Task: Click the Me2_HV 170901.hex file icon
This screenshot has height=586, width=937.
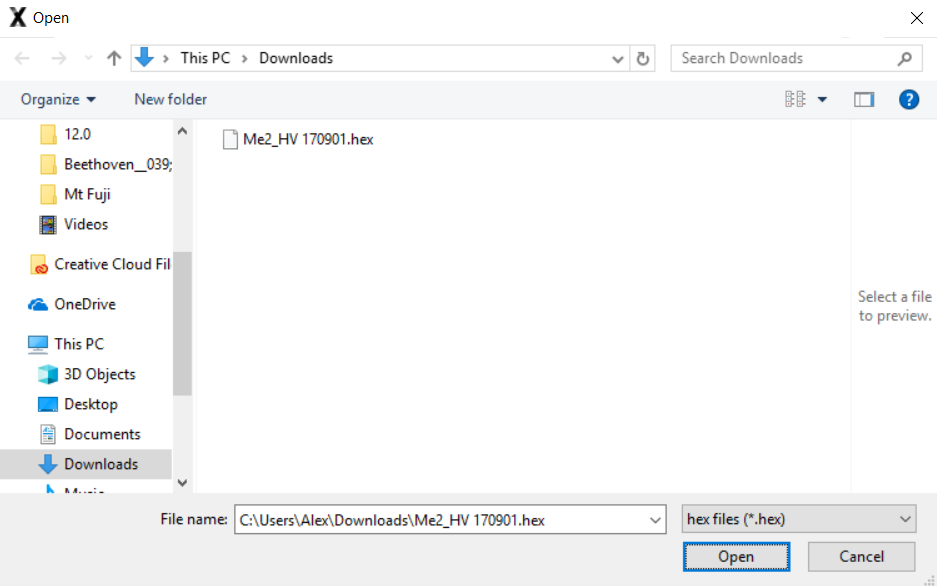Action: [230, 139]
